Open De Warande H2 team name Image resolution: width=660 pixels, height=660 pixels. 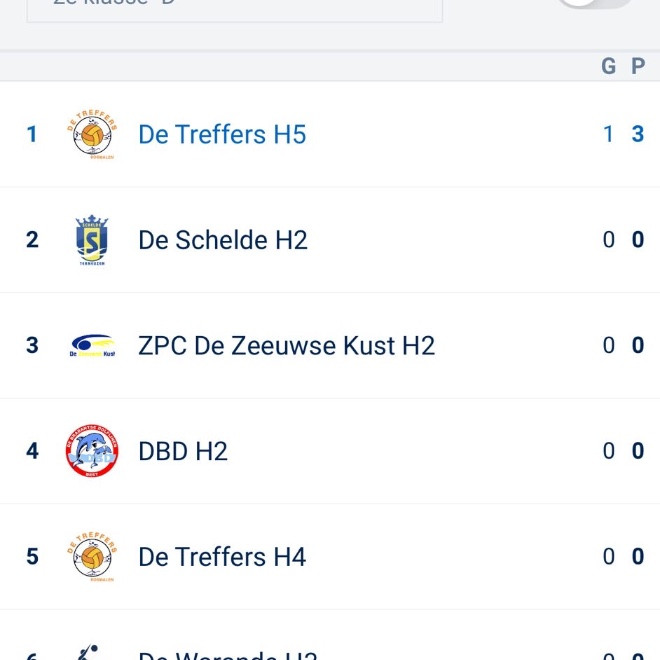227,655
